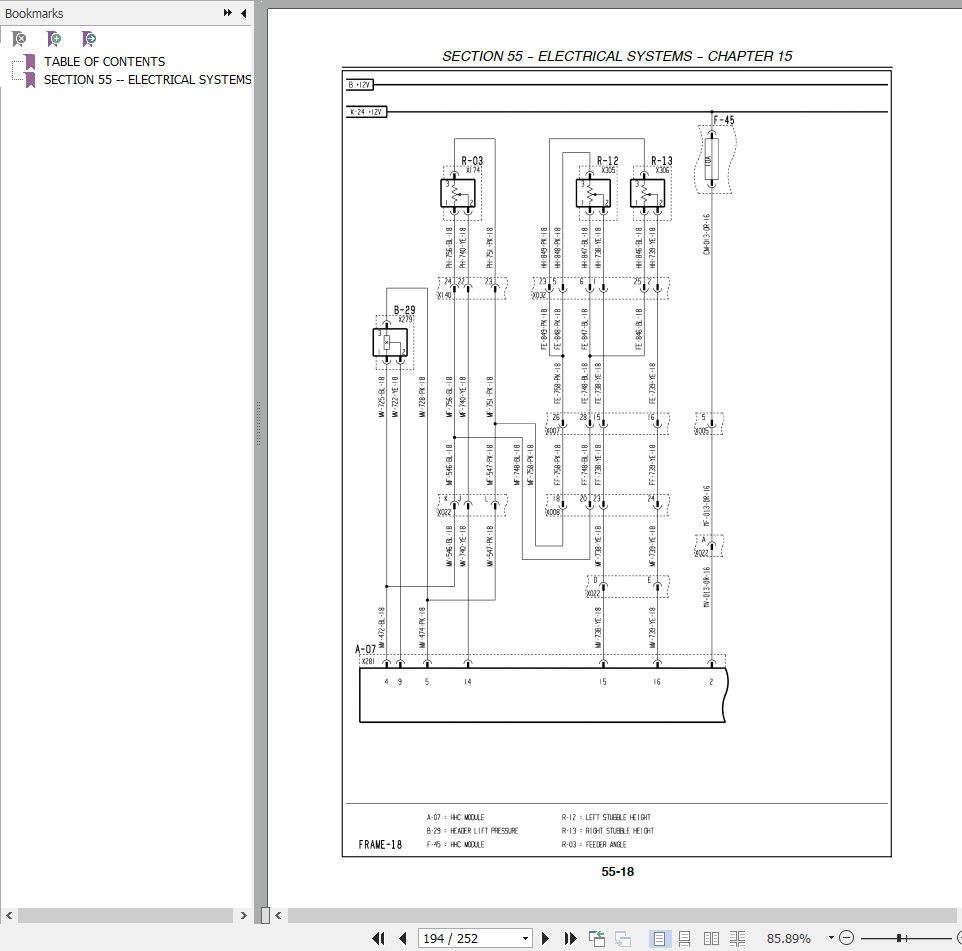The width and height of the screenshot is (962, 951).
Task: Open the zoom percentage dropdown
Action: tap(830, 938)
